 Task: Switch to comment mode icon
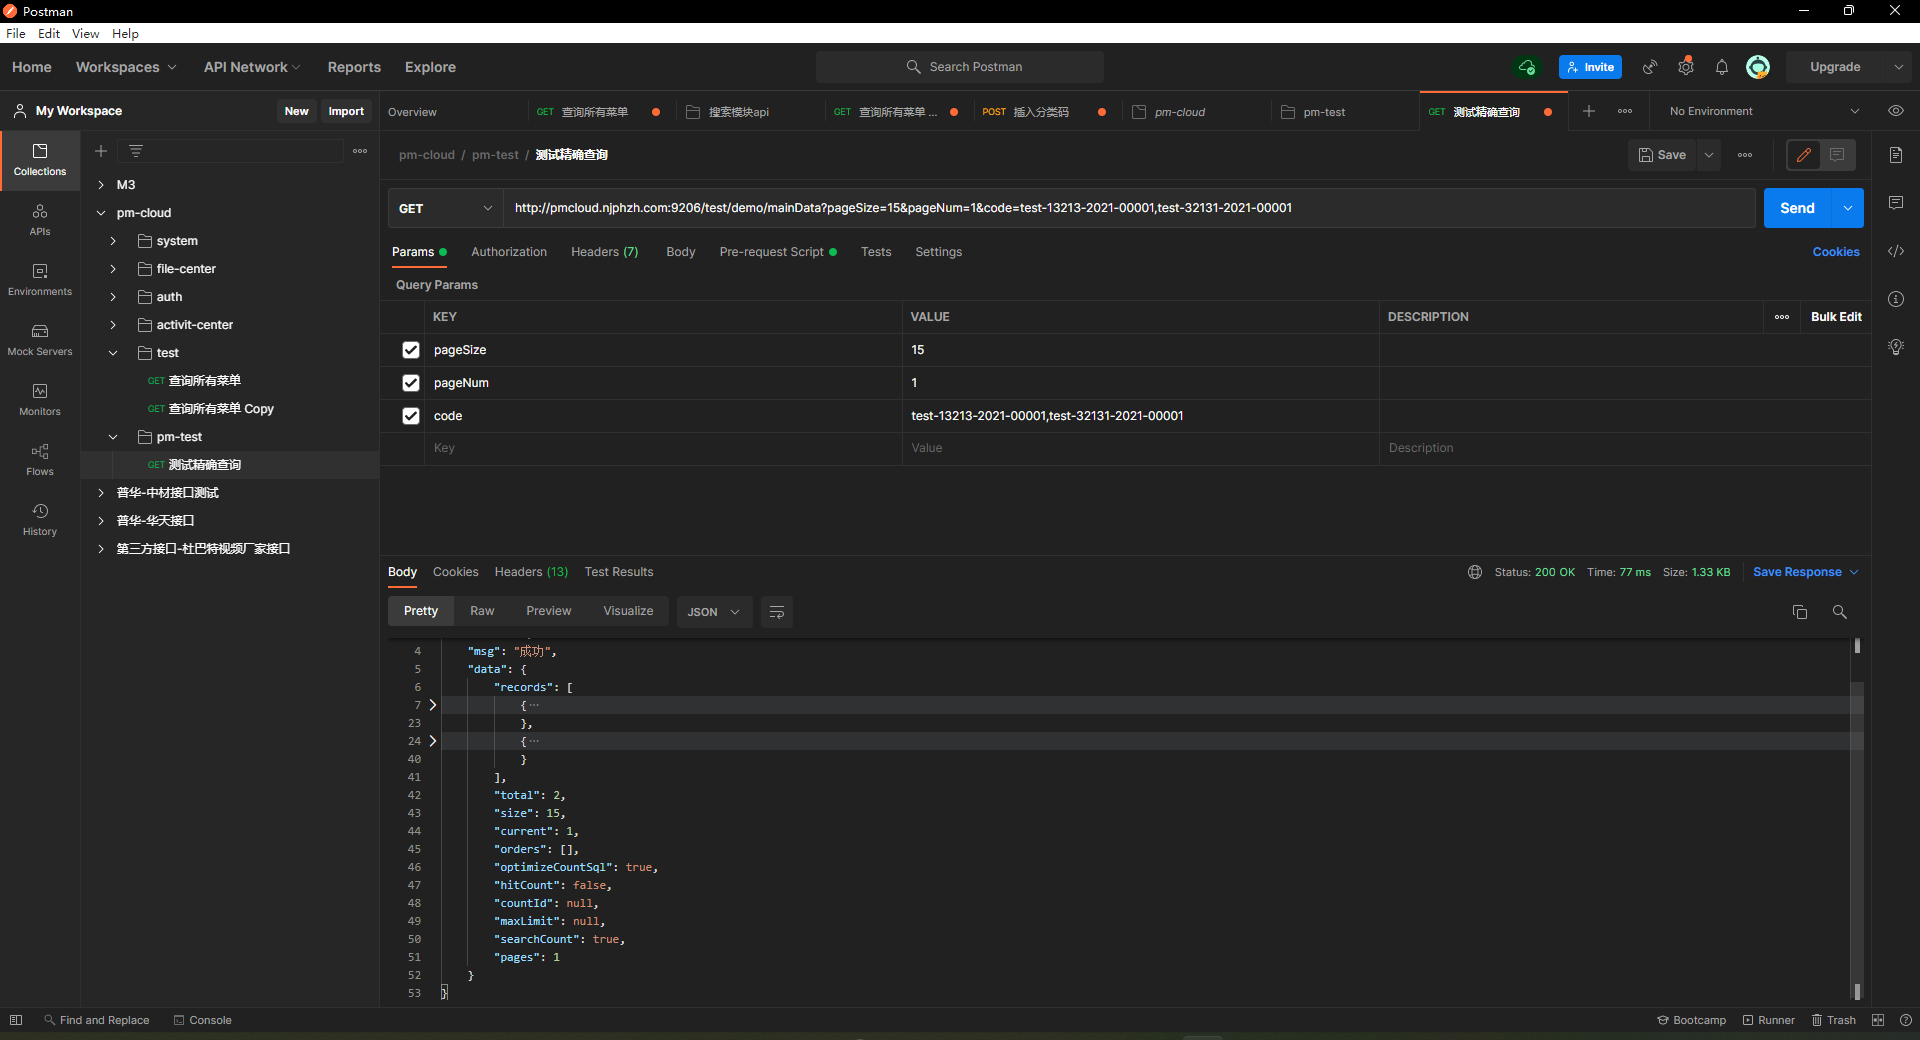(x=1837, y=155)
